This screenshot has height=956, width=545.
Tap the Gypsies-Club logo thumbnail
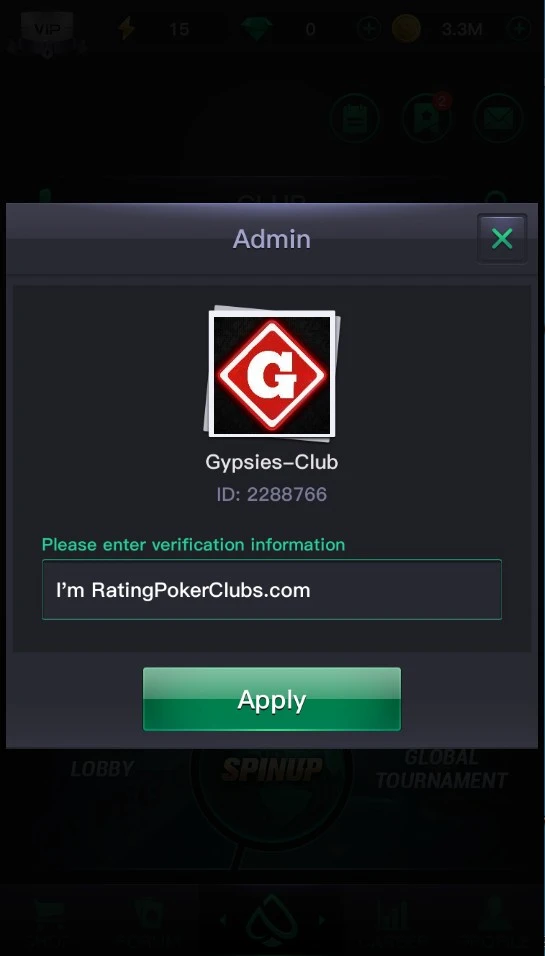tap(272, 373)
